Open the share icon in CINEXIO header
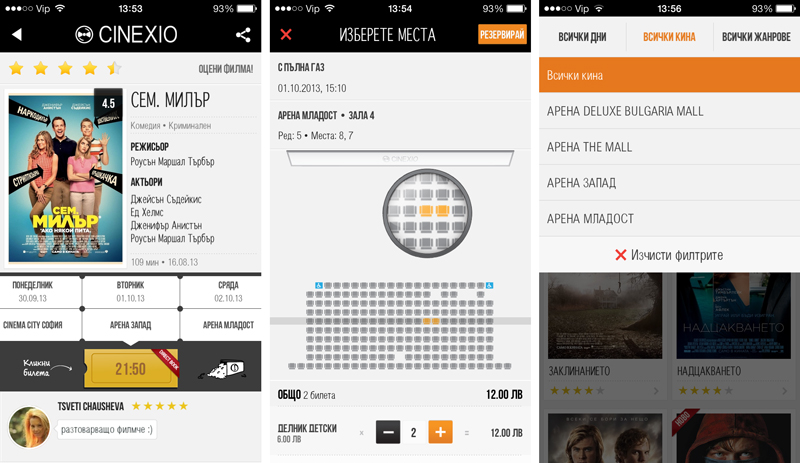This screenshot has width=800, height=463. tap(243, 35)
